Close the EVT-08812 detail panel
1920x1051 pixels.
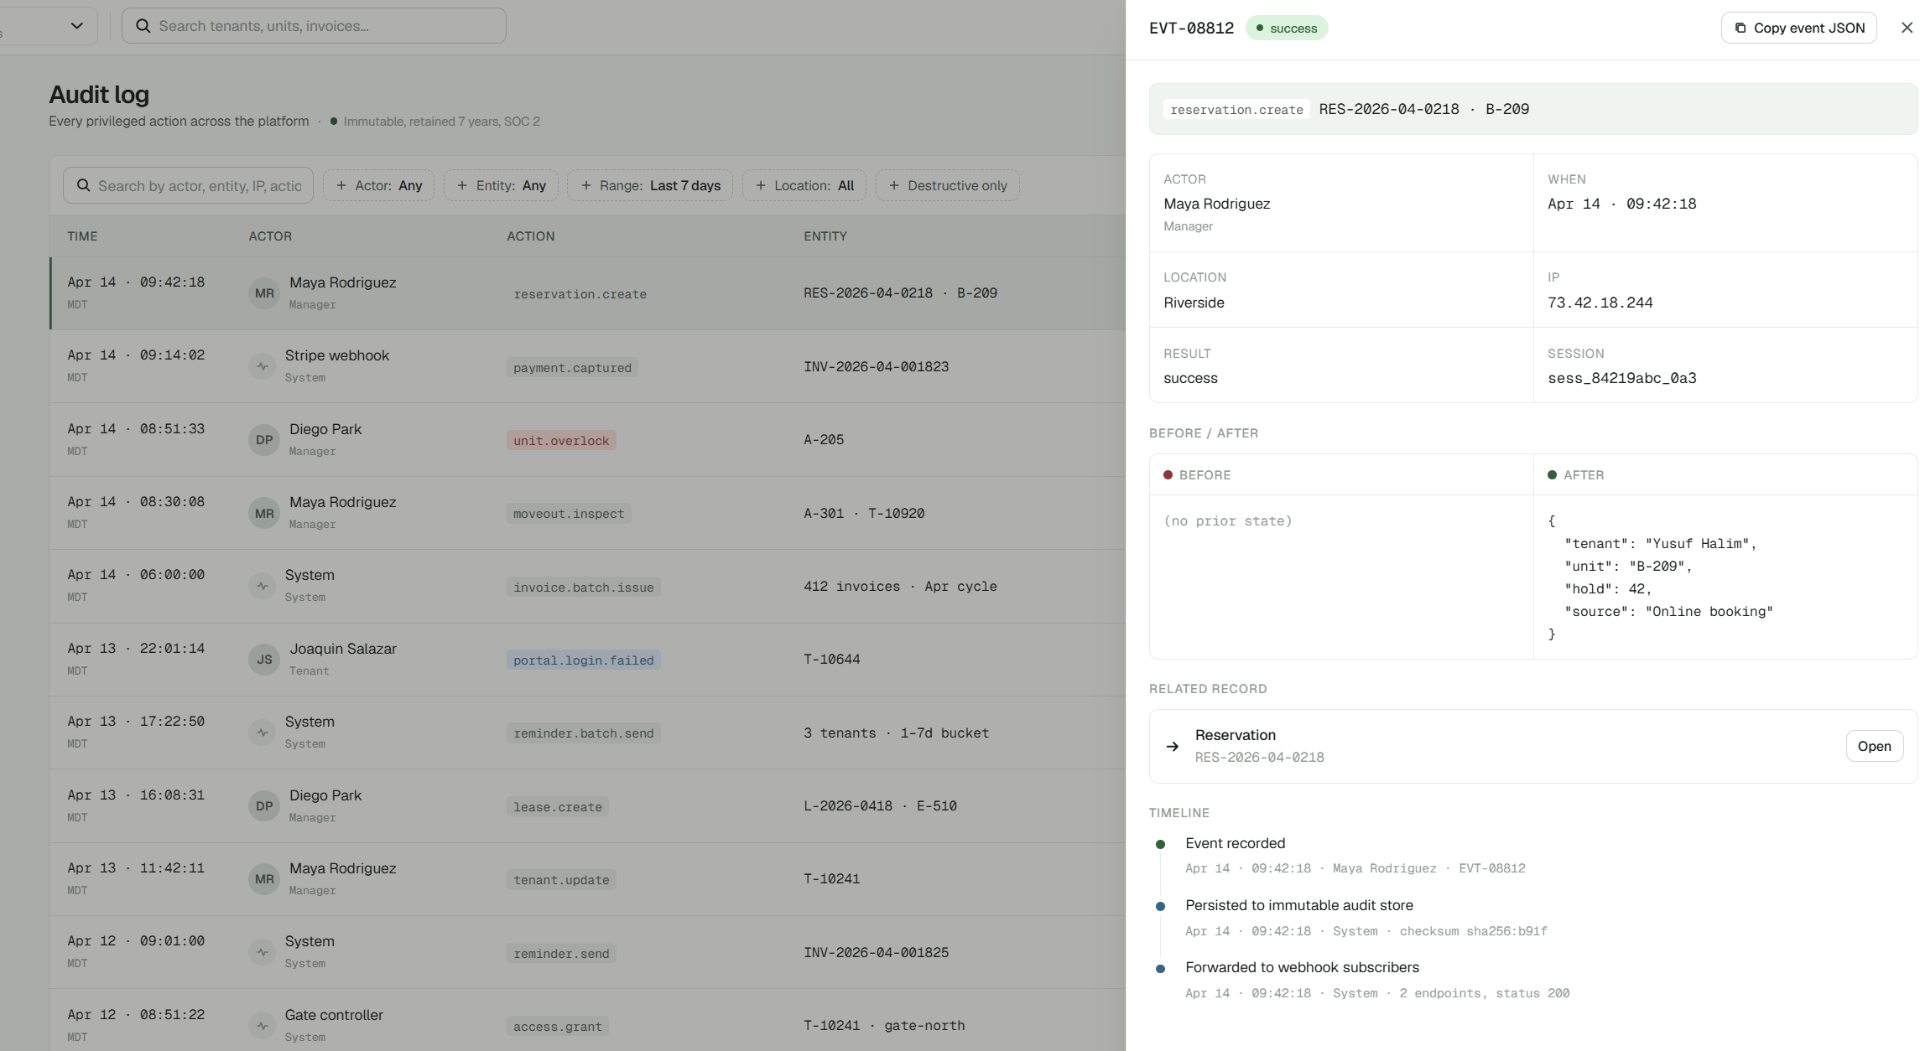point(1906,28)
